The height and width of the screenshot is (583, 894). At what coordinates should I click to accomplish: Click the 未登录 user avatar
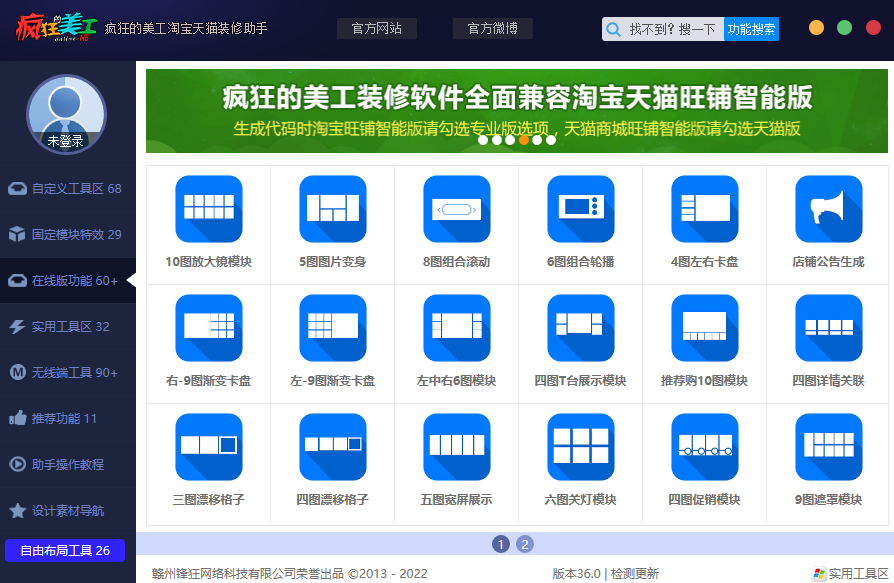coord(66,114)
